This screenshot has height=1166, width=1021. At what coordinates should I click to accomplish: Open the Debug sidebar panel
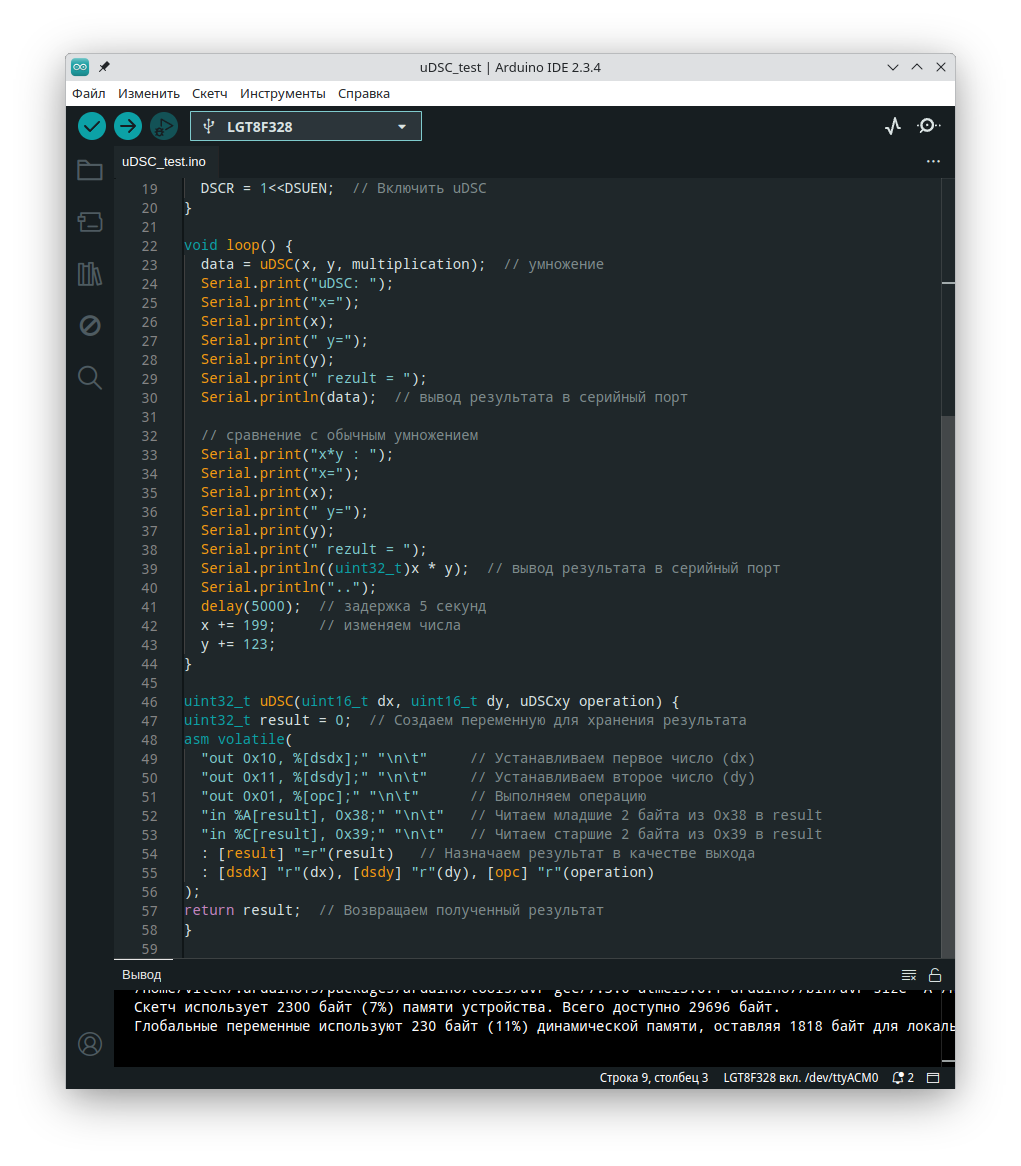click(x=90, y=326)
